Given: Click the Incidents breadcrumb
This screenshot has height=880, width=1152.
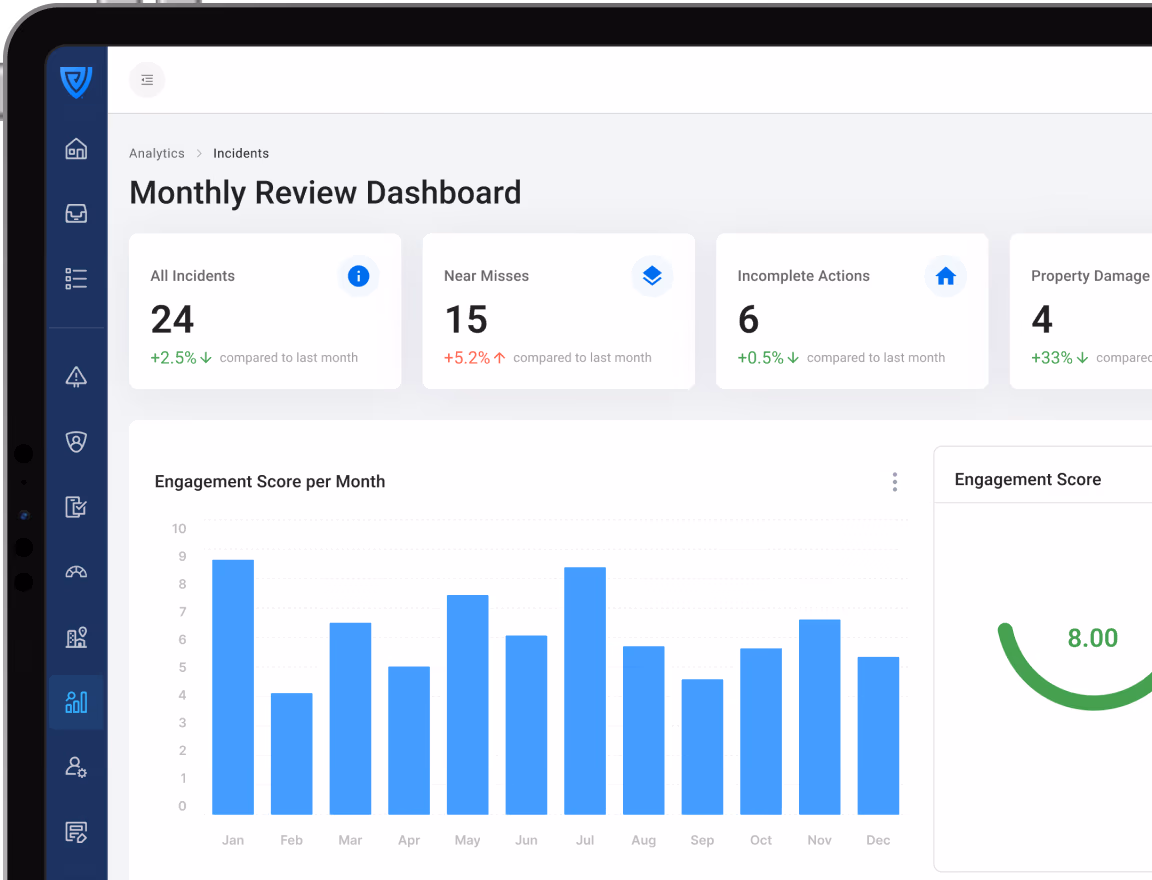Looking at the screenshot, I should pyautogui.click(x=241, y=154).
